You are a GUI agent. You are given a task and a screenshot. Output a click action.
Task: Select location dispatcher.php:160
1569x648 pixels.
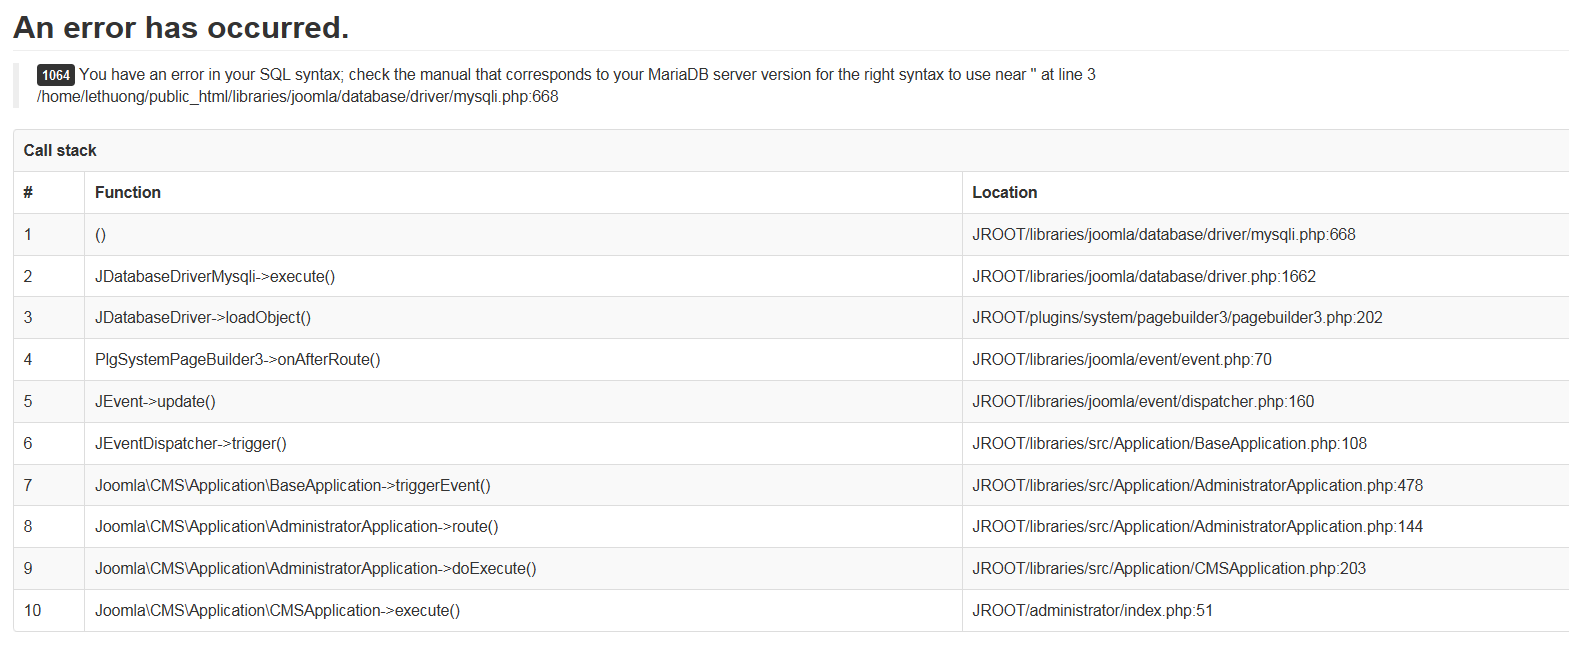(x=1143, y=402)
